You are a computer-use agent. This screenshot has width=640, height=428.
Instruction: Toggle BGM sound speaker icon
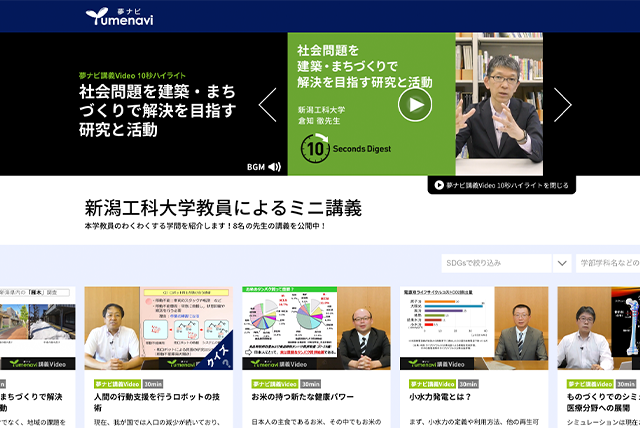tap(274, 167)
